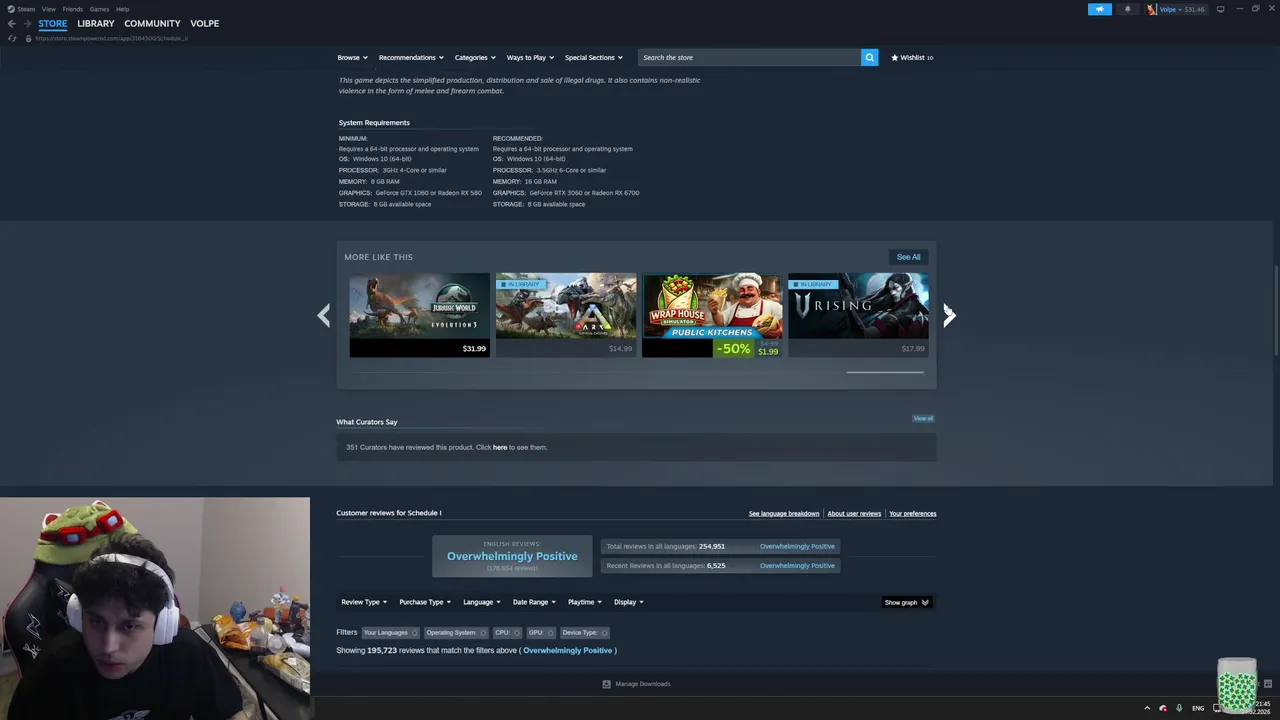Open See language breakdown link
The height and width of the screenshot is (720, 1280).
(x=784, y=513)
